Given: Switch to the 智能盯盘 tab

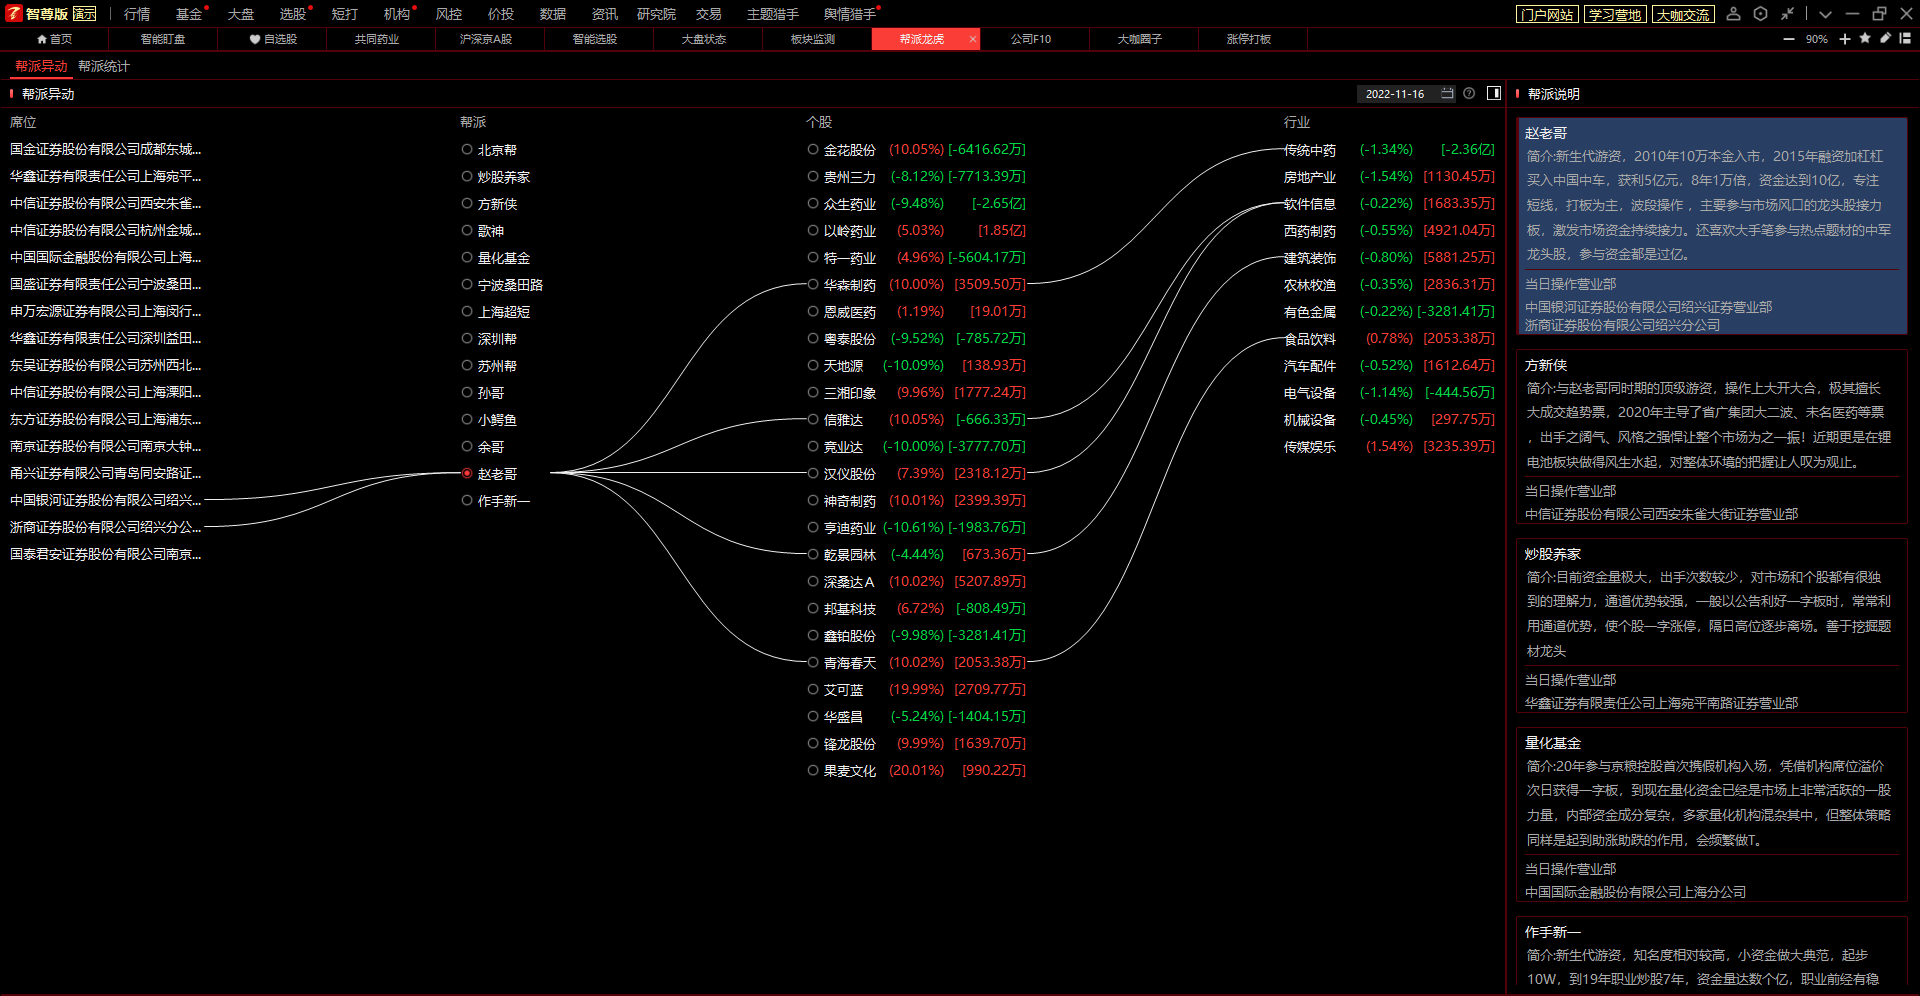Looking at the screenshot, I should 163,39.
